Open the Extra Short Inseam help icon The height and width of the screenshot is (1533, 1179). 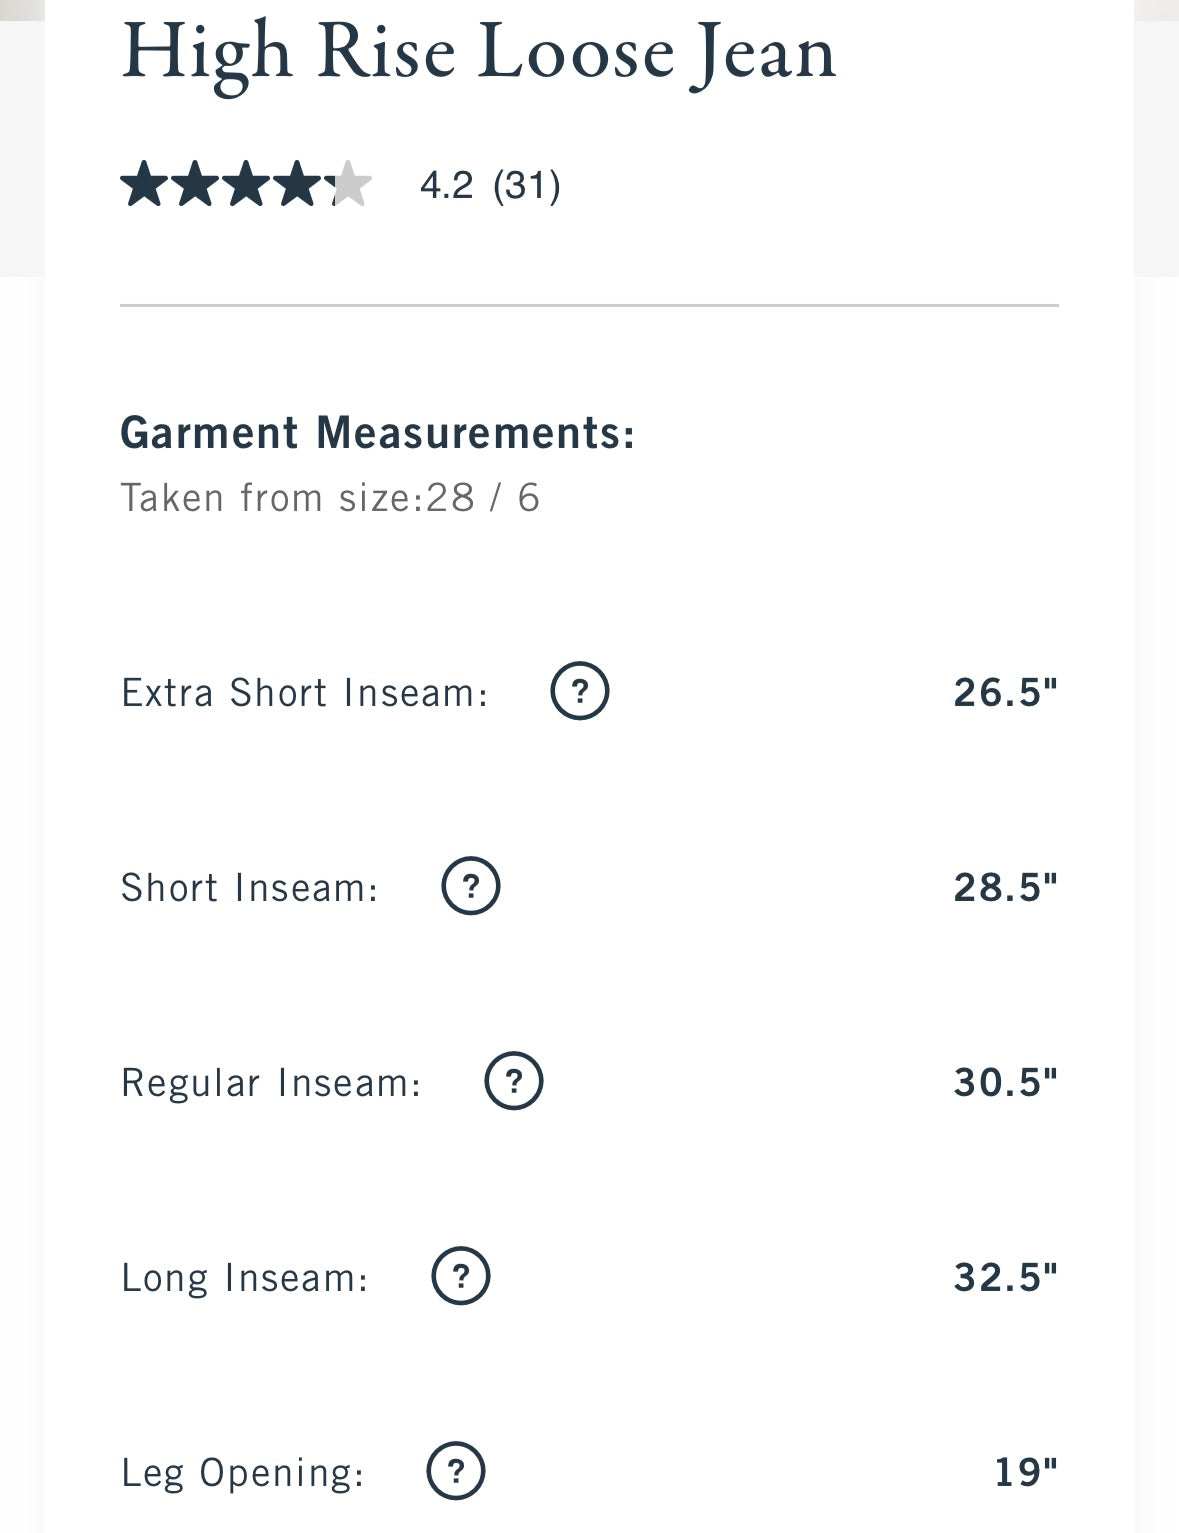click(x=580, y=691)
